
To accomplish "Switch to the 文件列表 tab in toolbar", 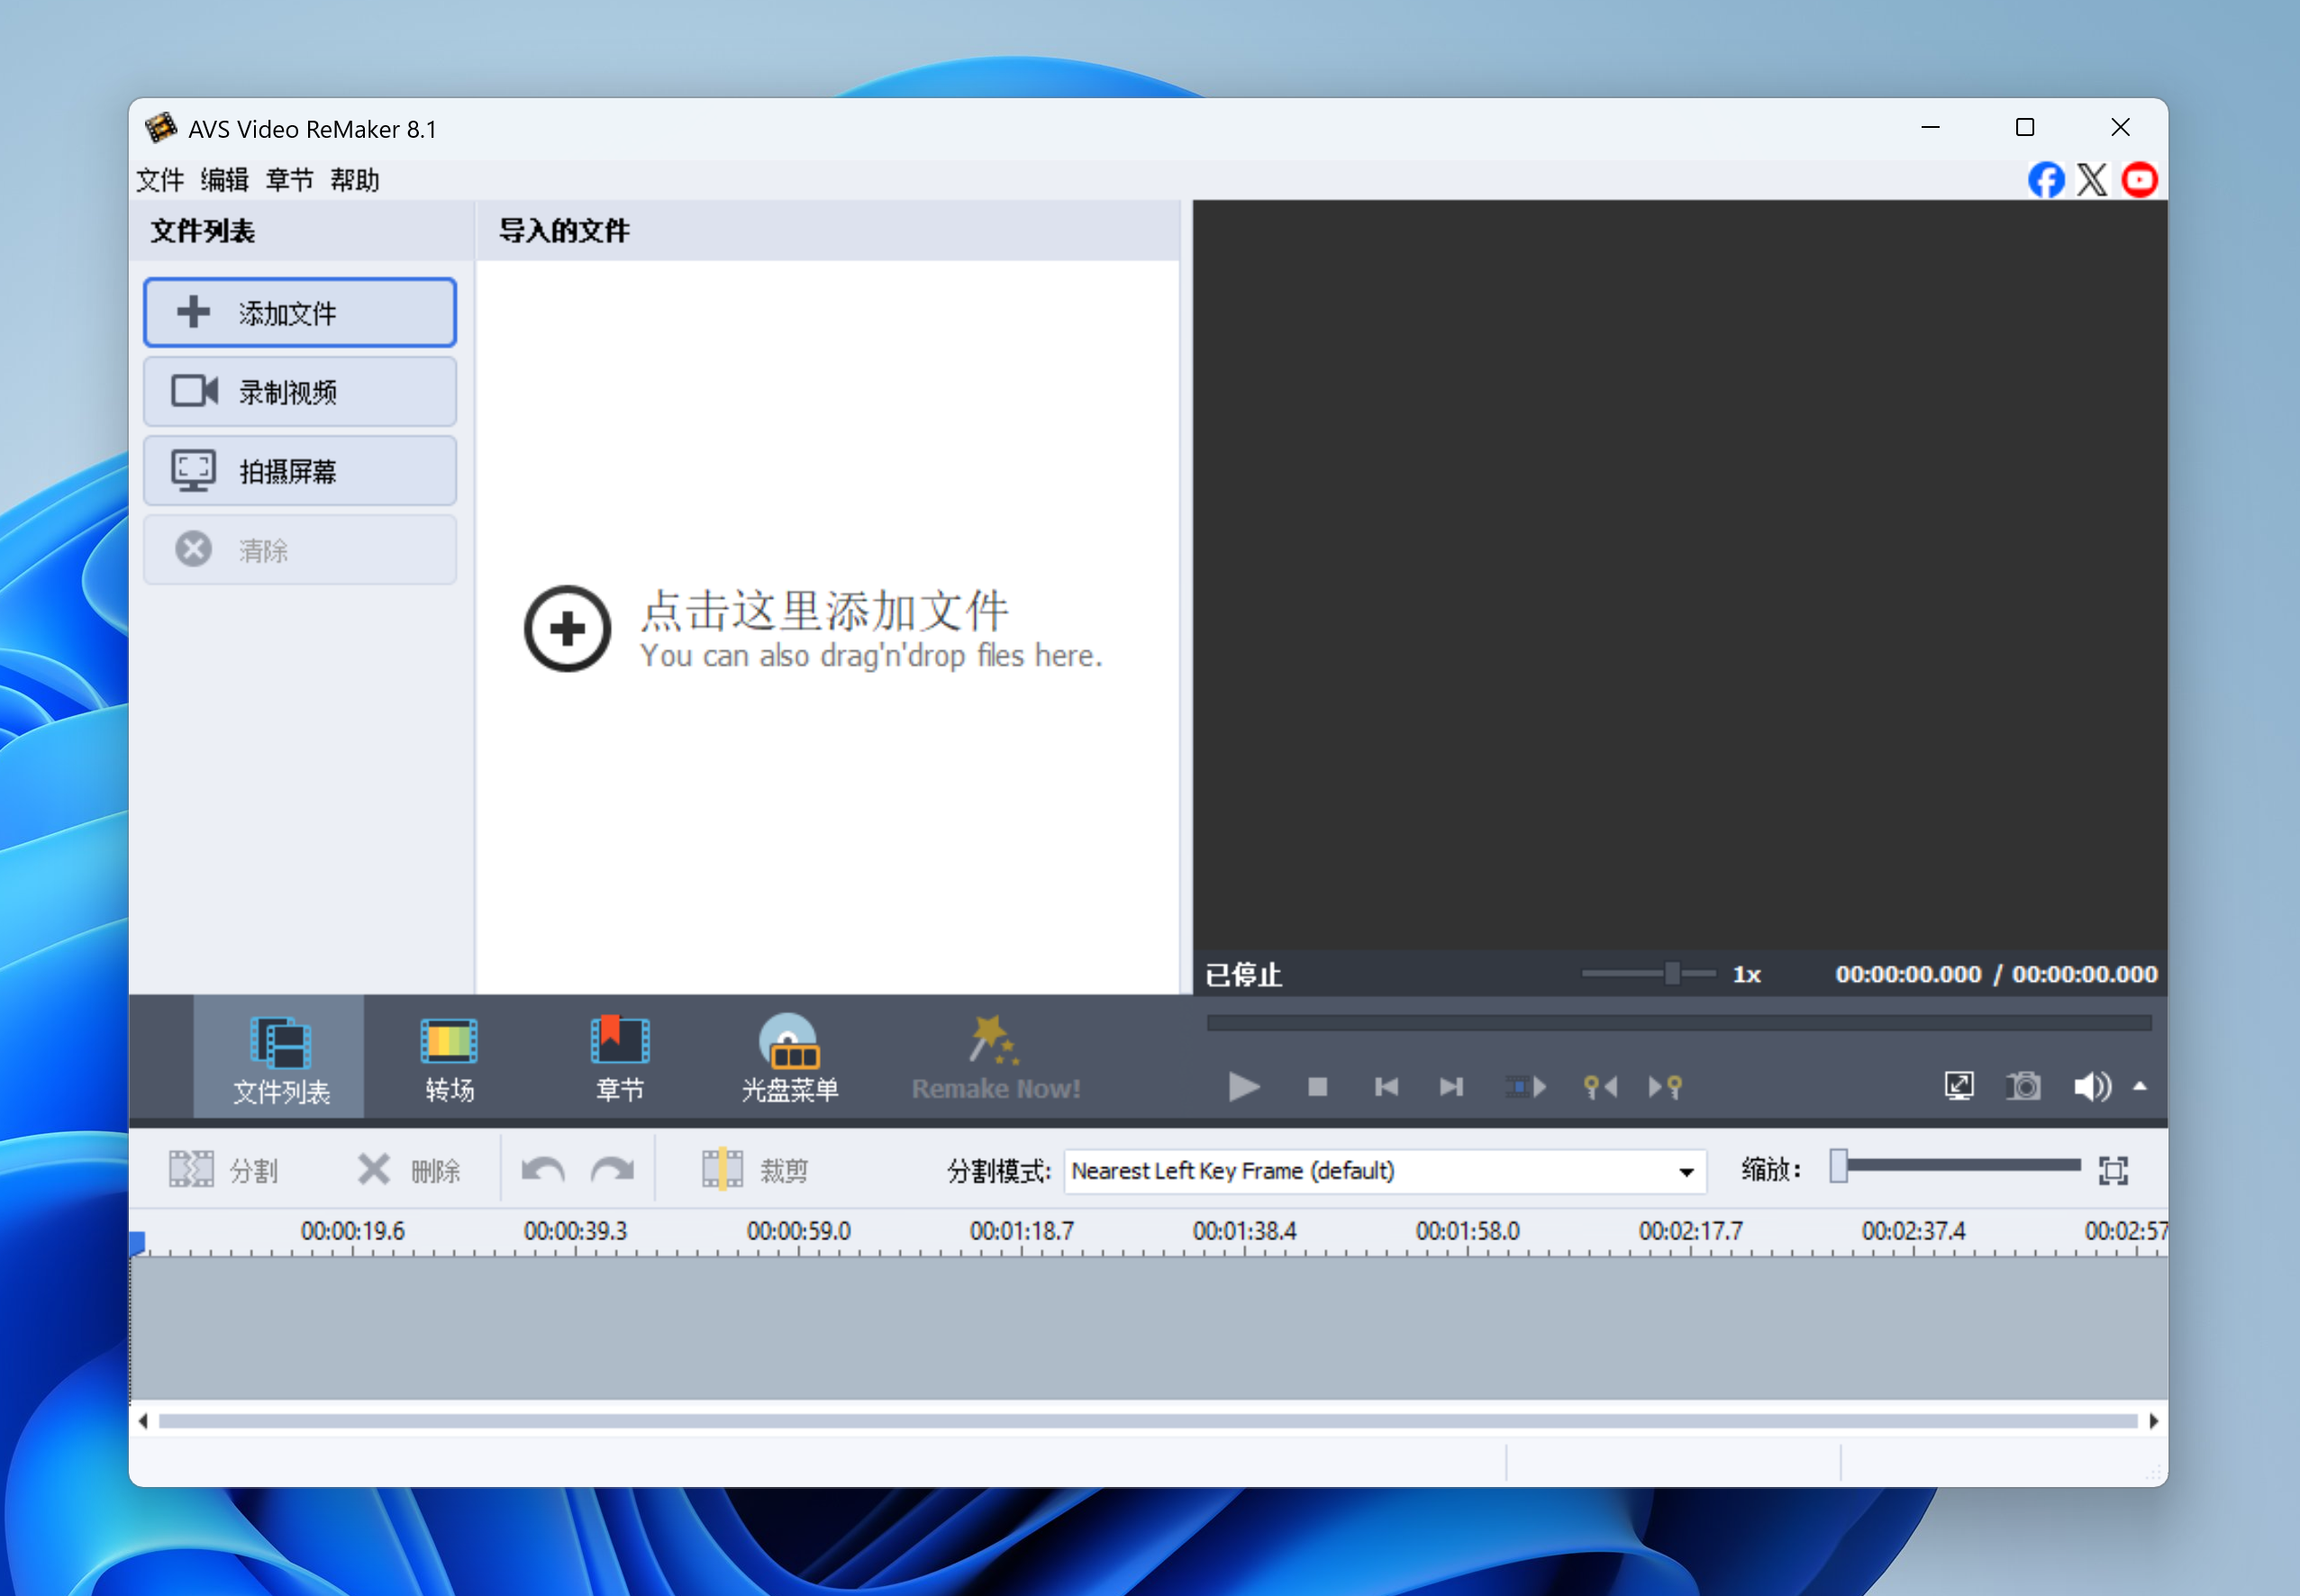I will click(x=279, y=1058).
